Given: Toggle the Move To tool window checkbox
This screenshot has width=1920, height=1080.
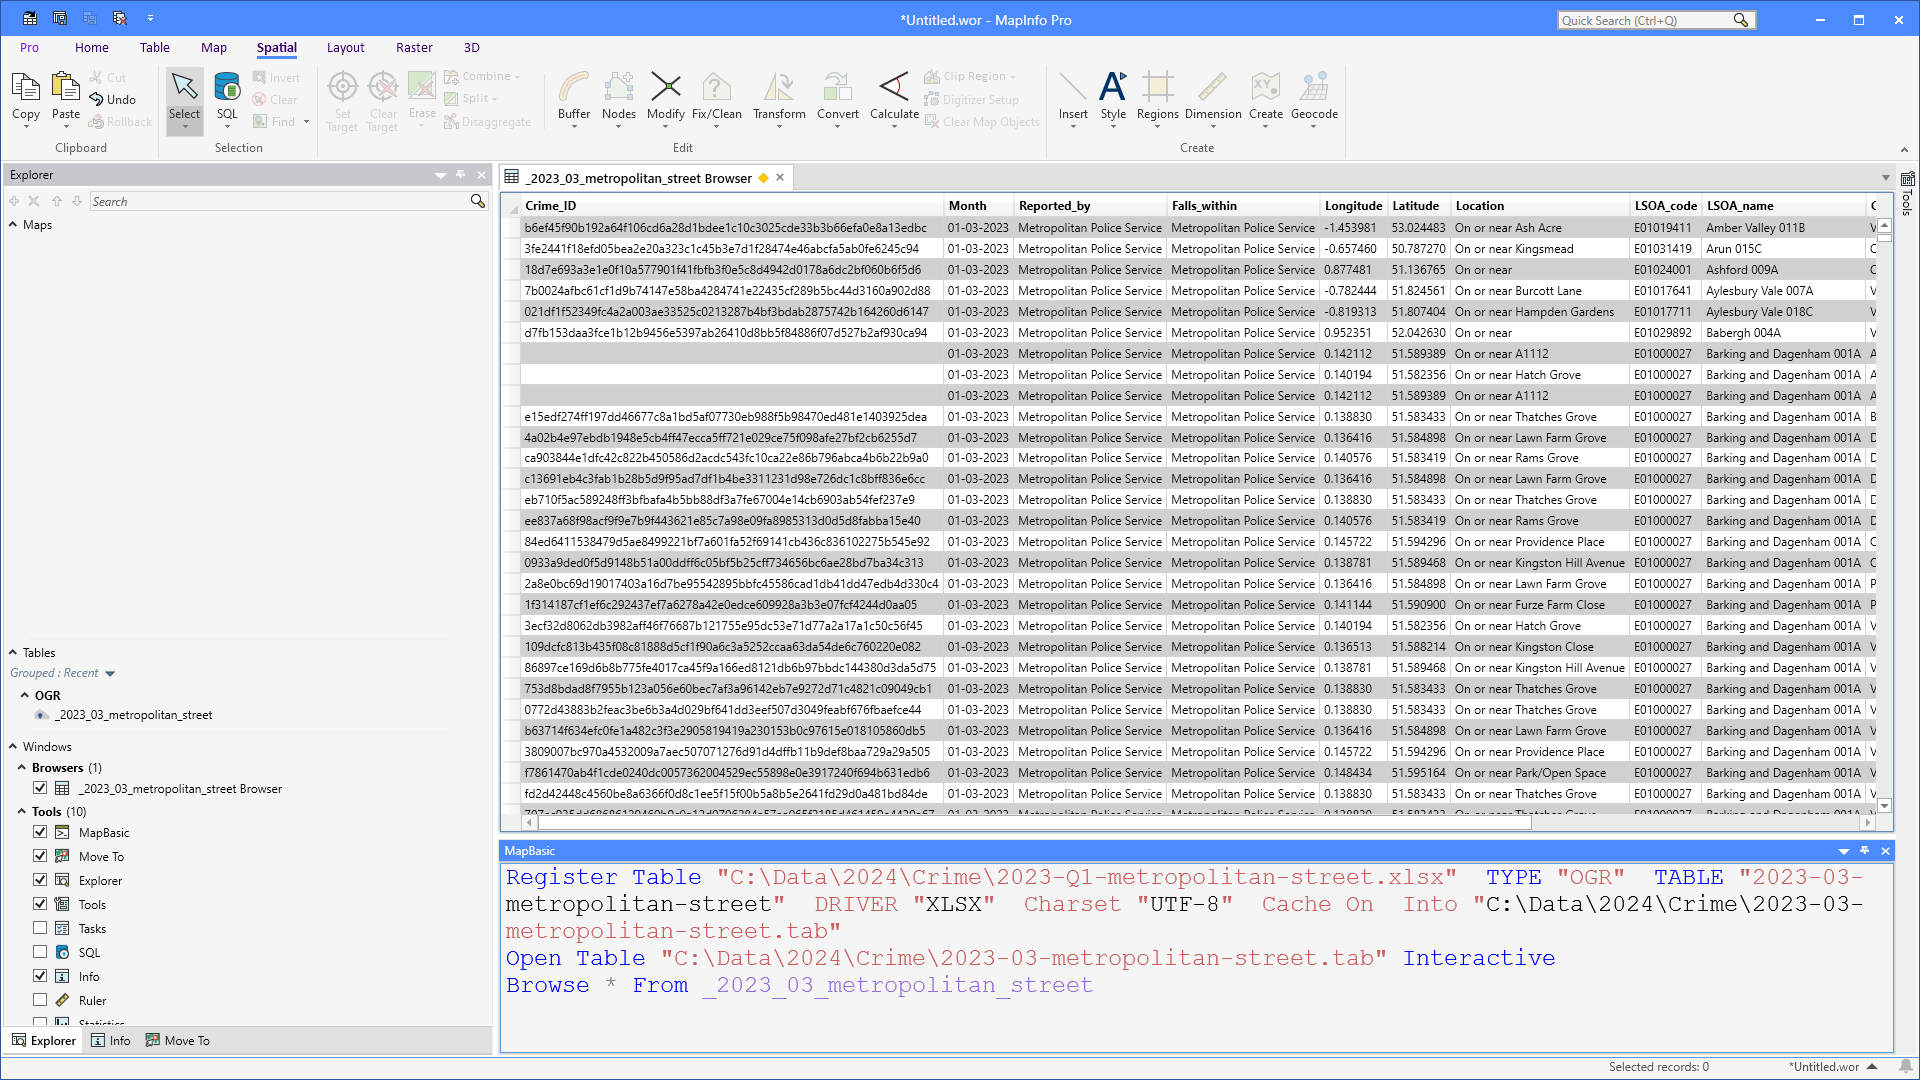Looking at the screenshot, I should 40,856.
